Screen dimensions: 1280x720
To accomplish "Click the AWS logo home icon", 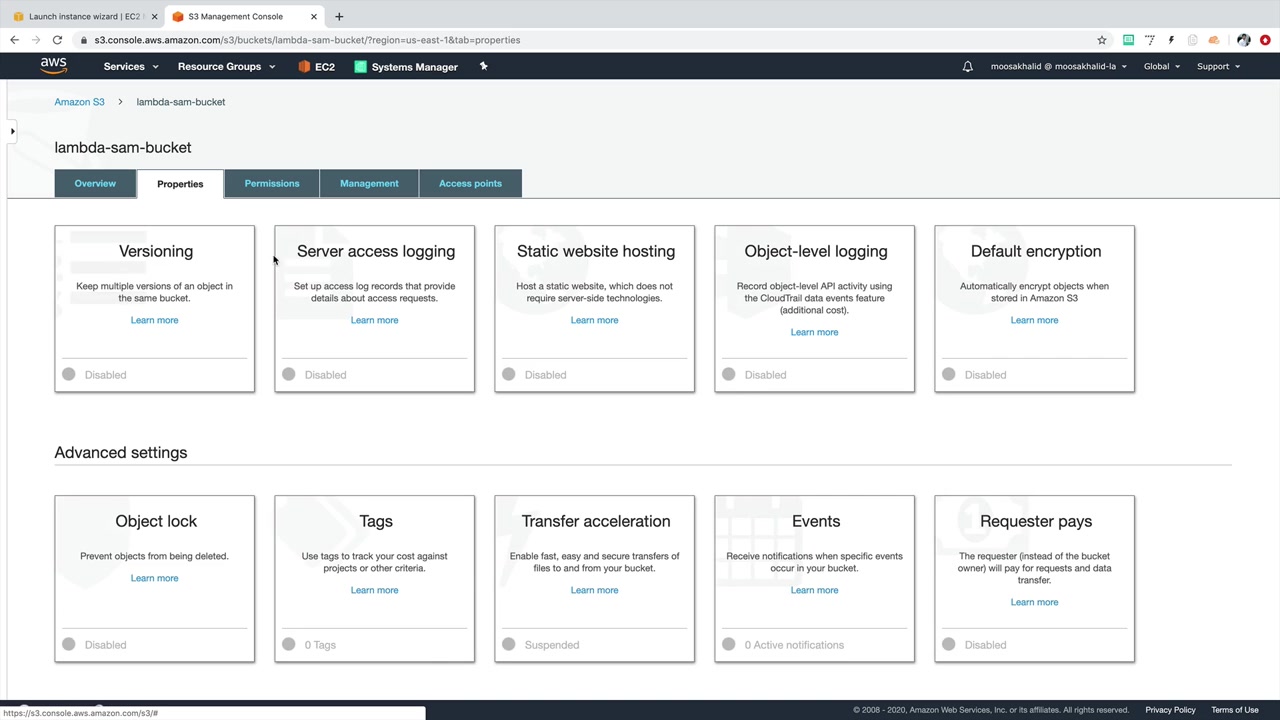I will tap(54, 66).
